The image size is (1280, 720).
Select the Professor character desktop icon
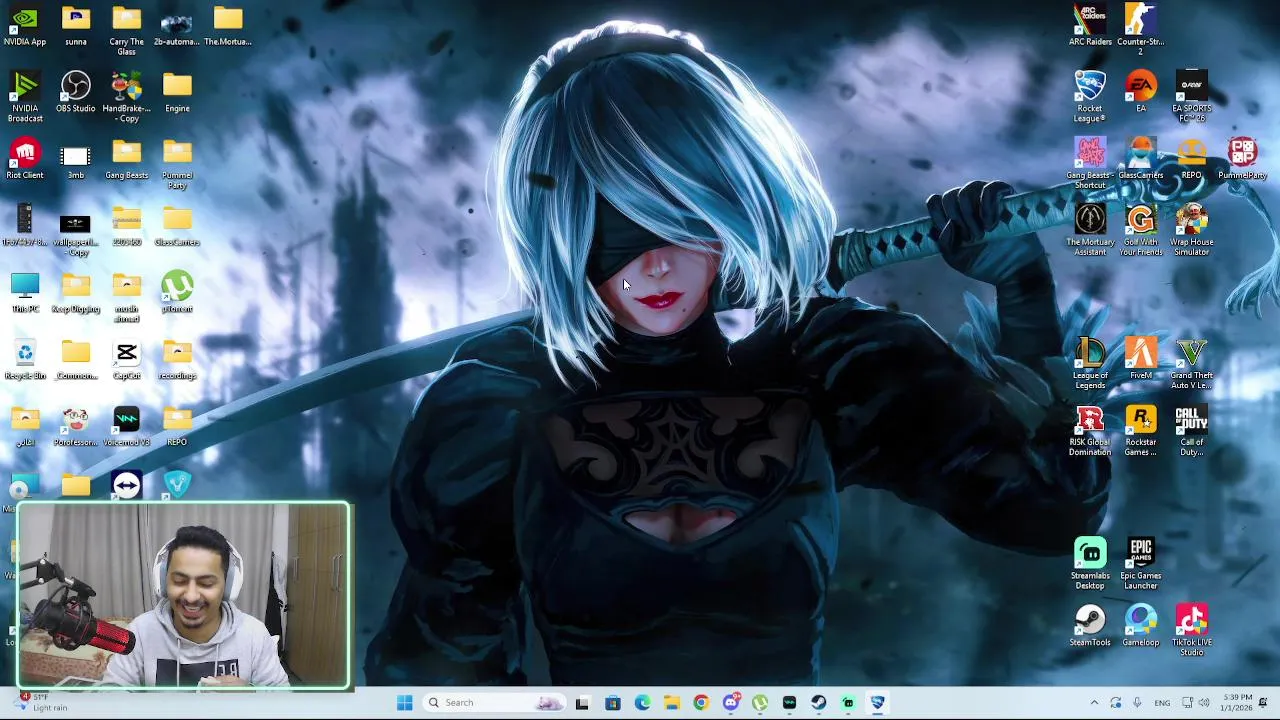76,427
